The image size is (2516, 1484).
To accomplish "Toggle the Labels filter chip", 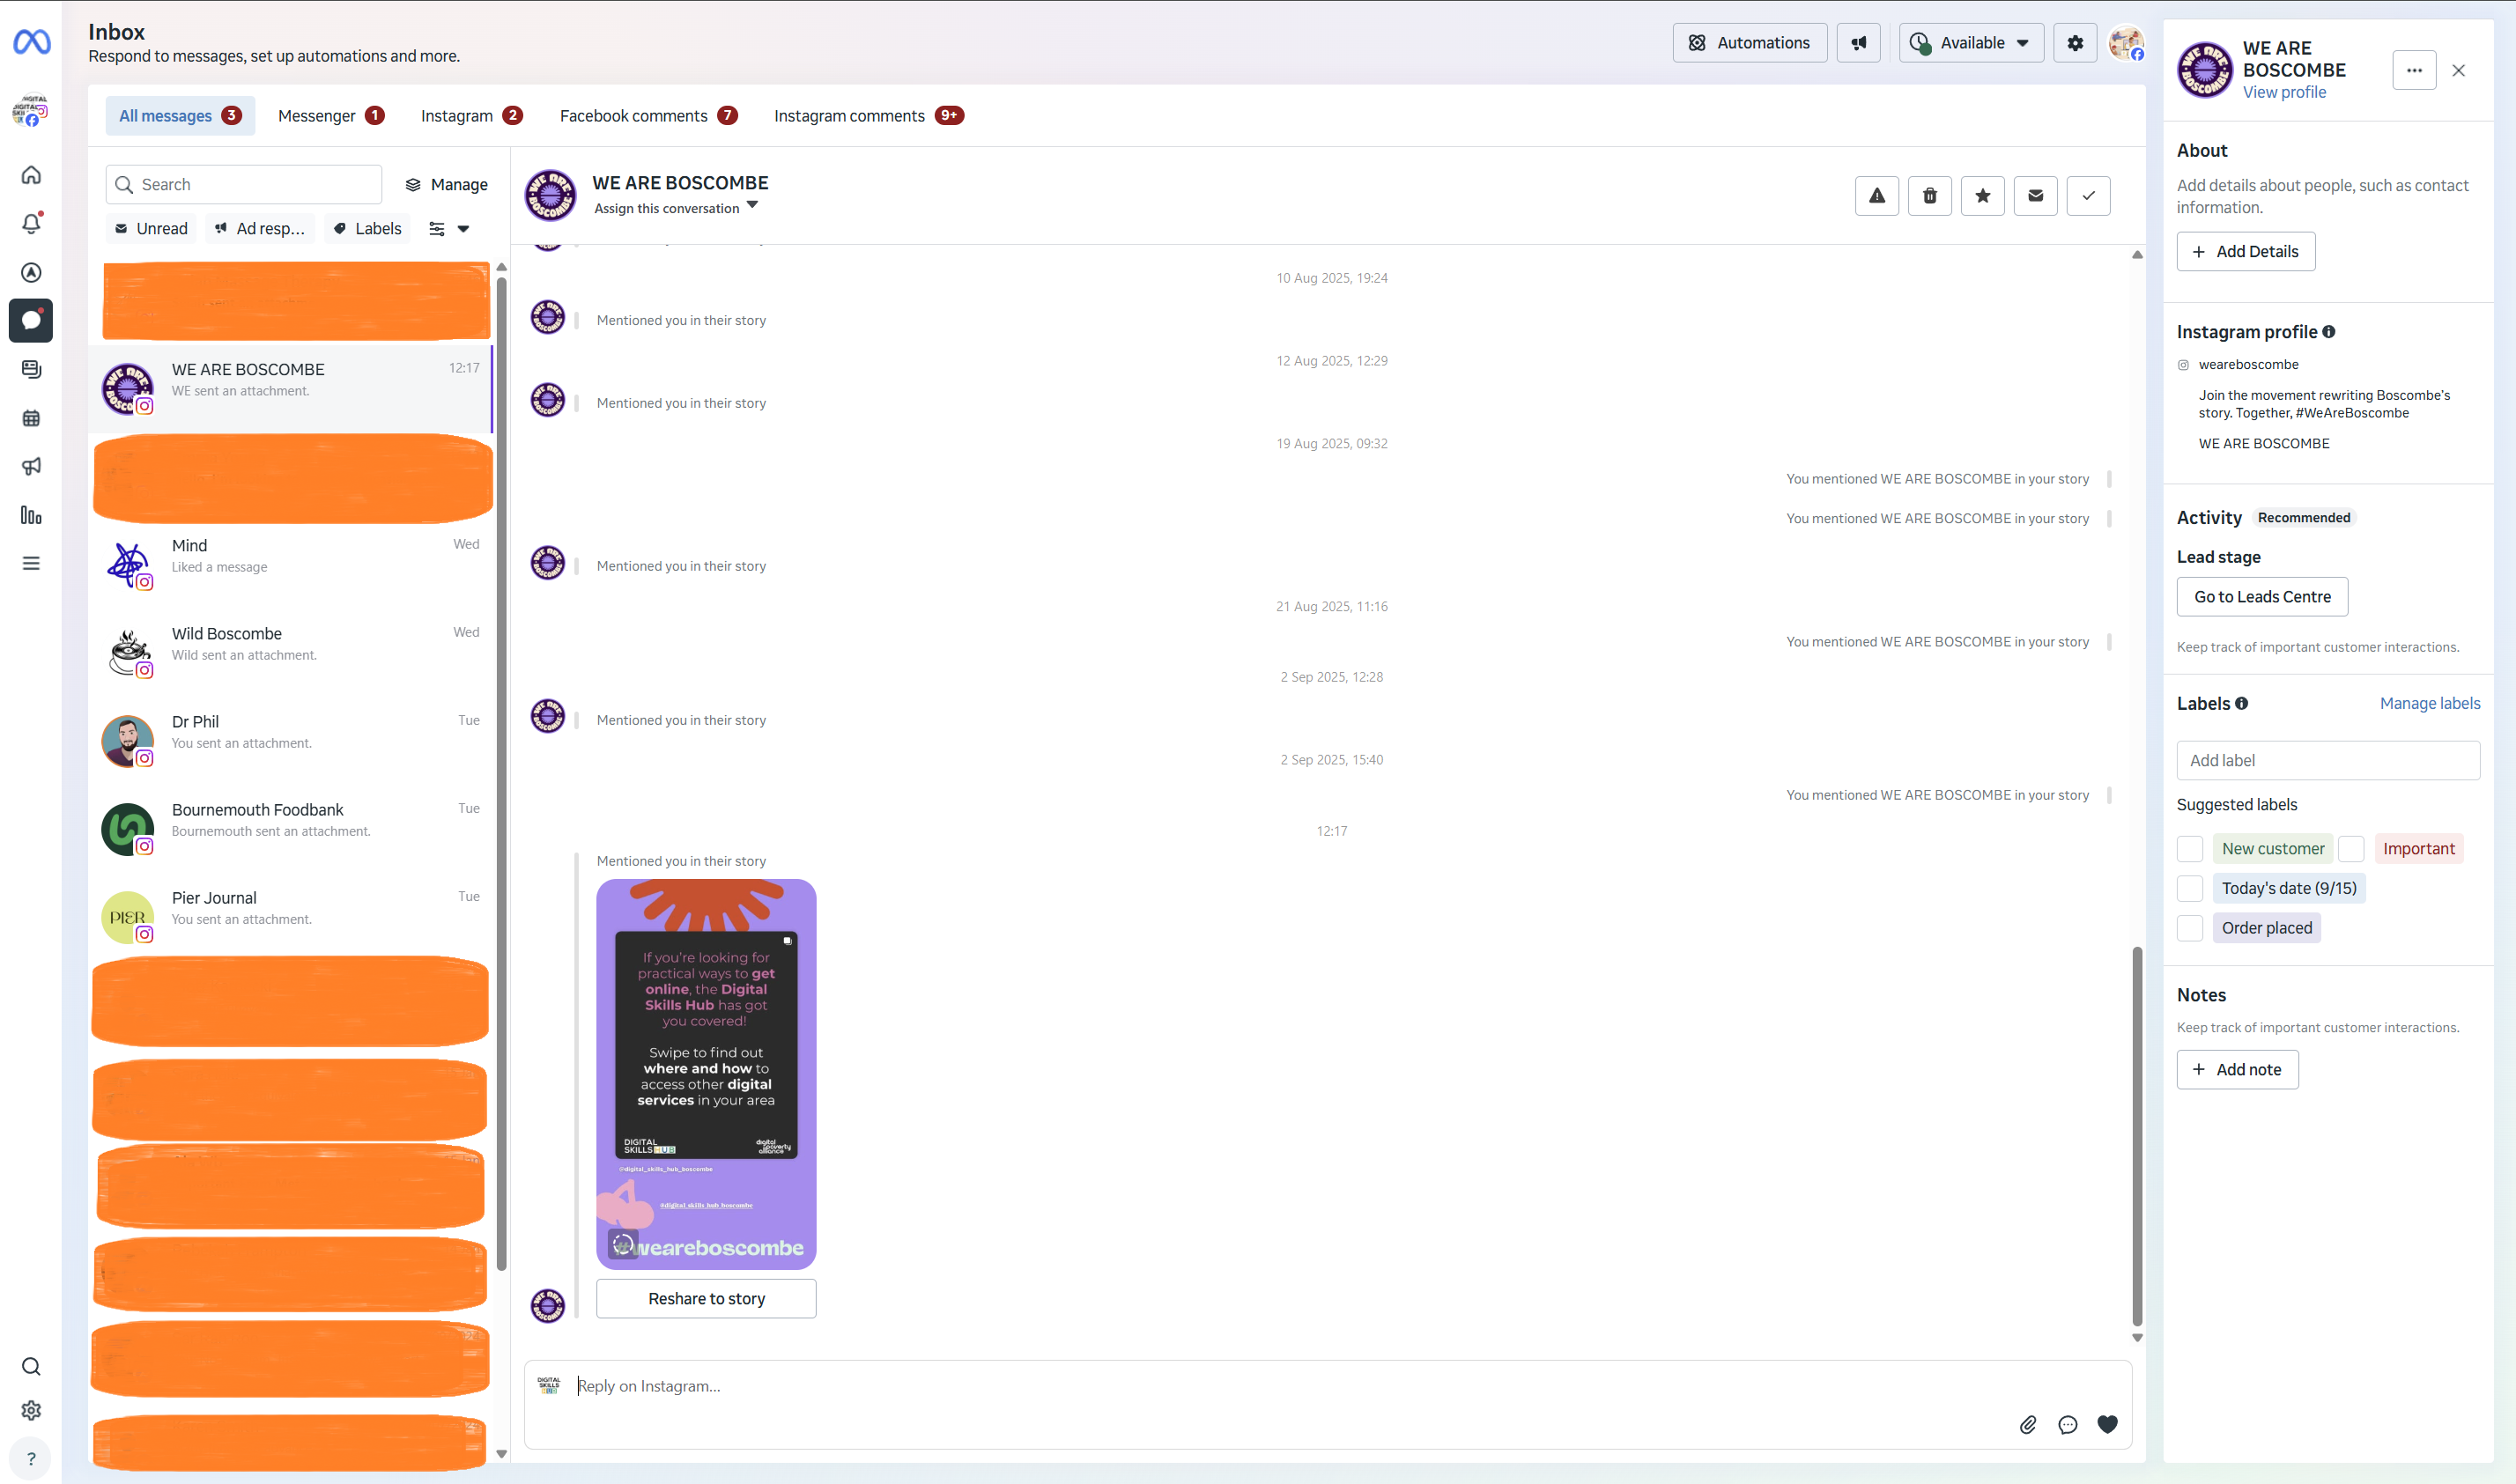I will click(x=368, y=229).
